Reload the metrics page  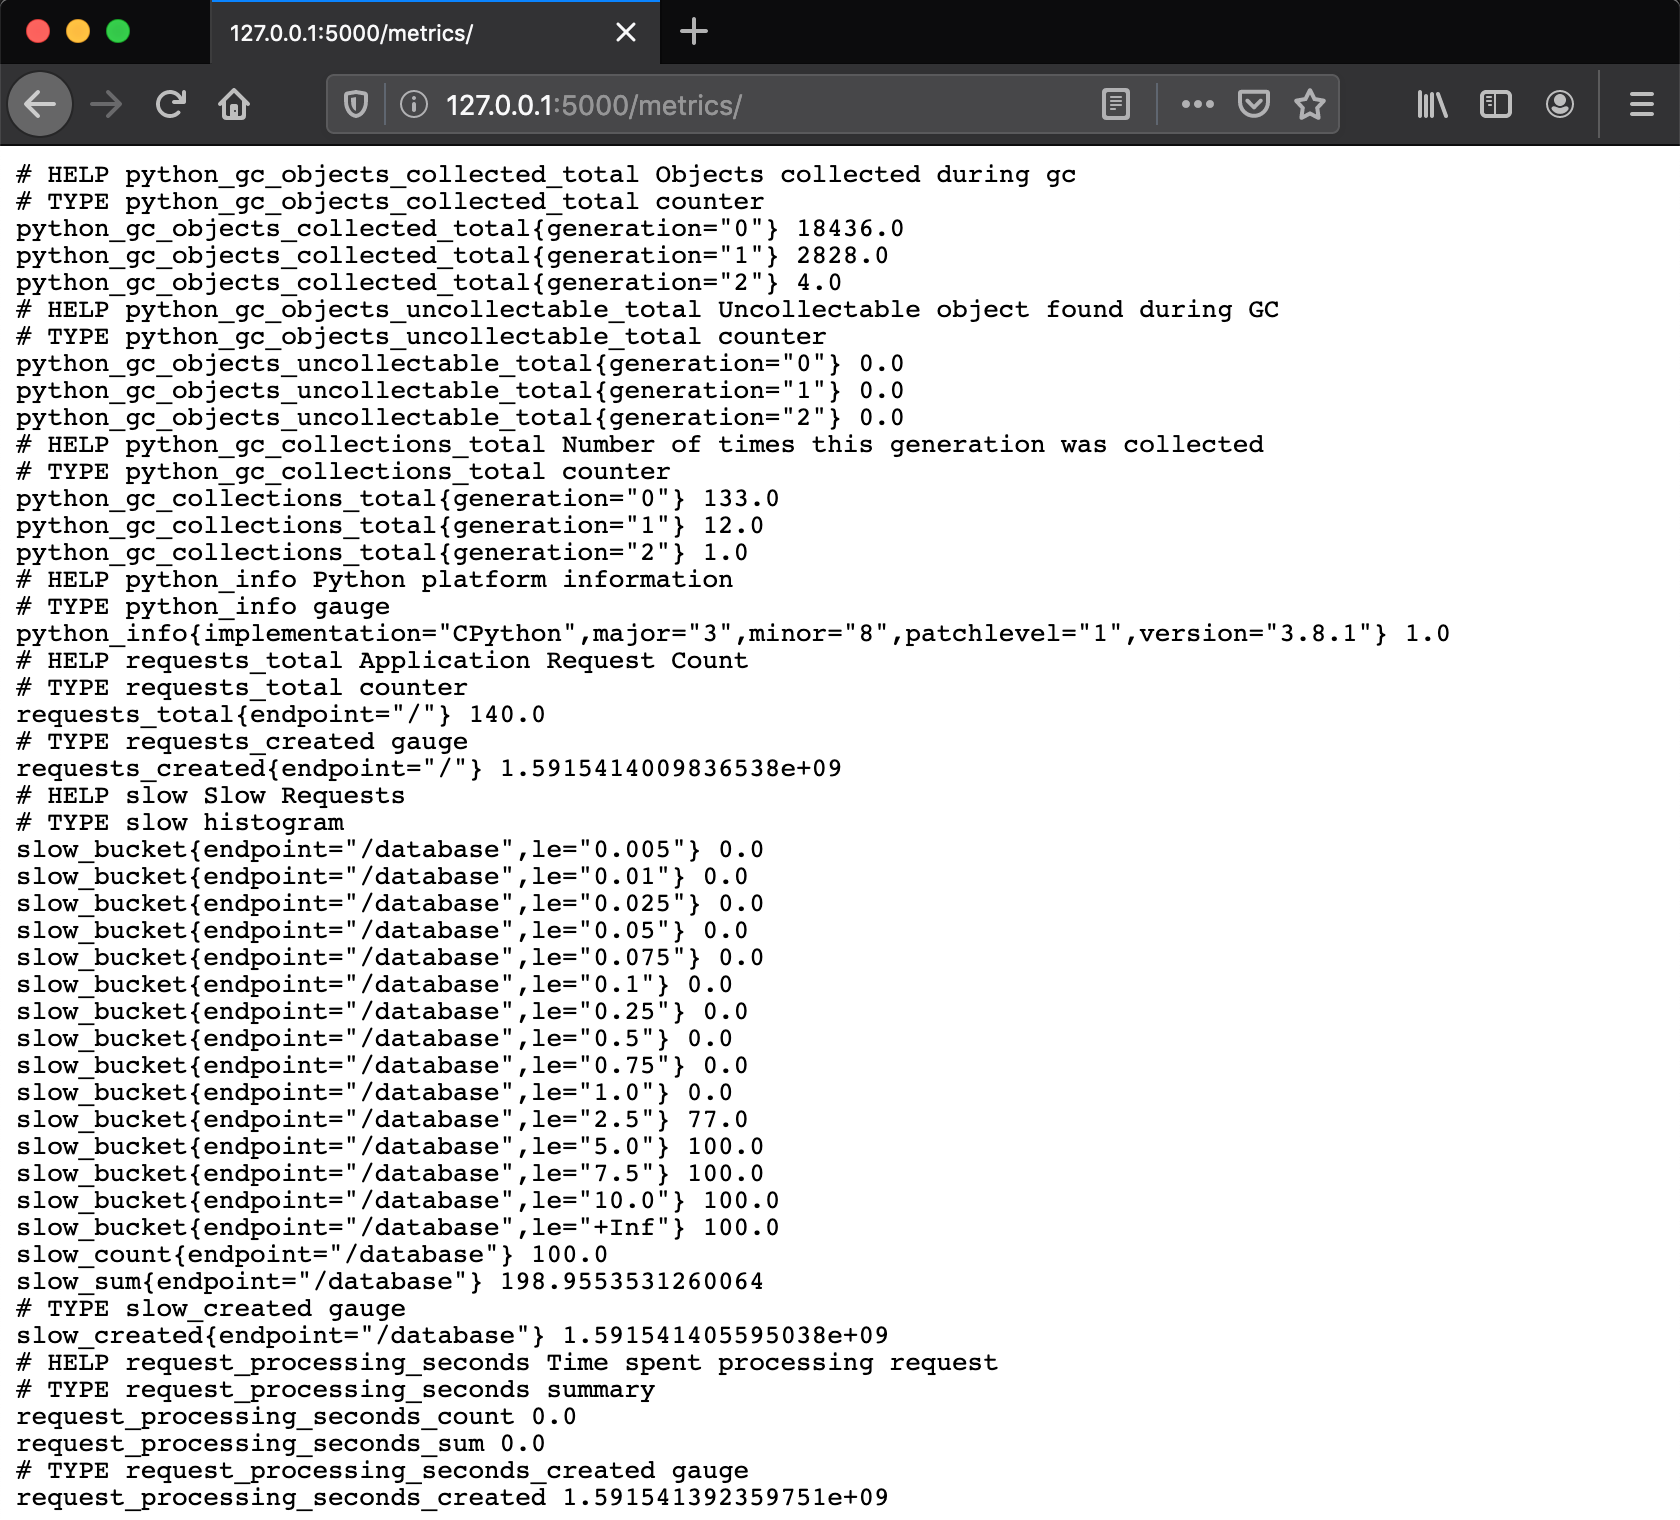[171, 104]
